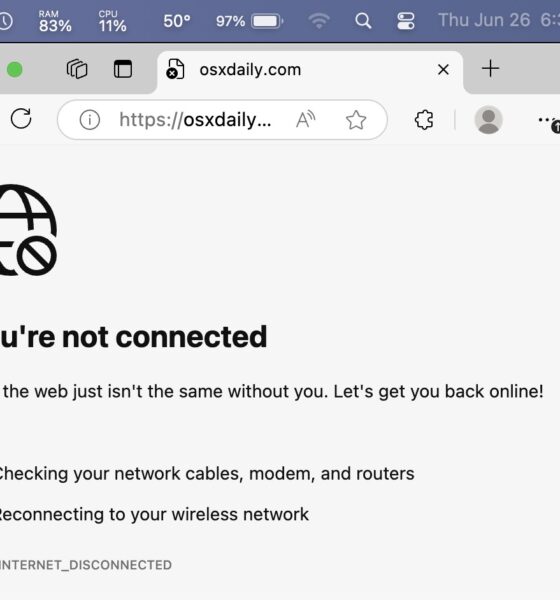Reload the page with the refresh icon
This screenshot has height=600, width=560.
click(x=21, y=119)
